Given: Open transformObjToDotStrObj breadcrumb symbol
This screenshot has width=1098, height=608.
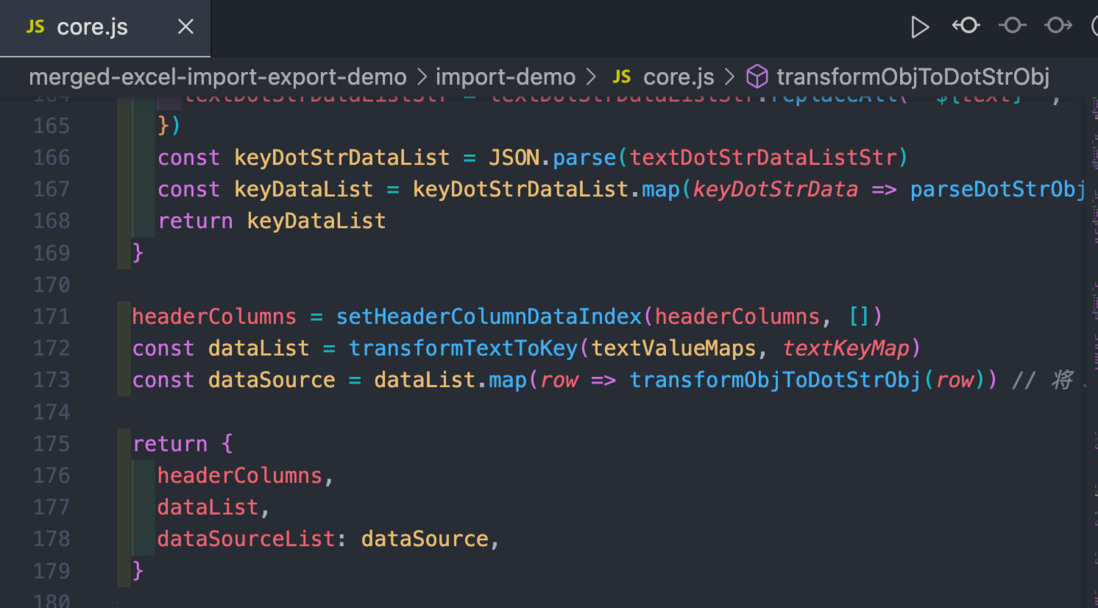Looking at the screenshot, I should (913, 77).
